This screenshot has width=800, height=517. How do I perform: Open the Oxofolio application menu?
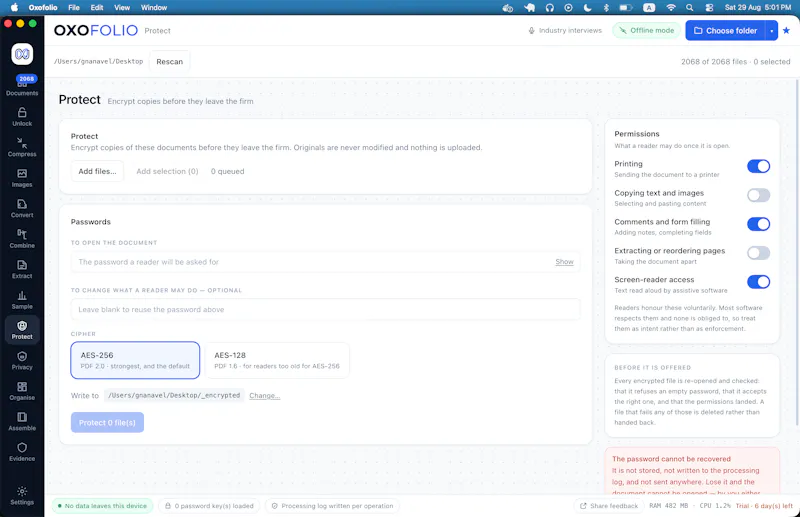point(43,8)
